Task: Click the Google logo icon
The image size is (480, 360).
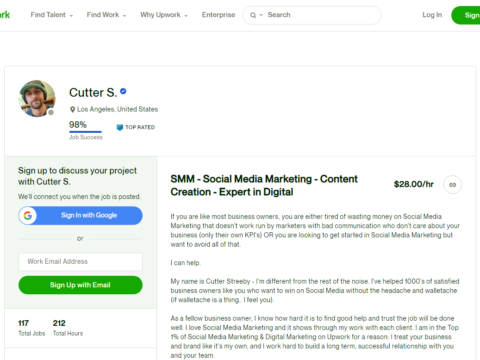Action: point(28,216)
